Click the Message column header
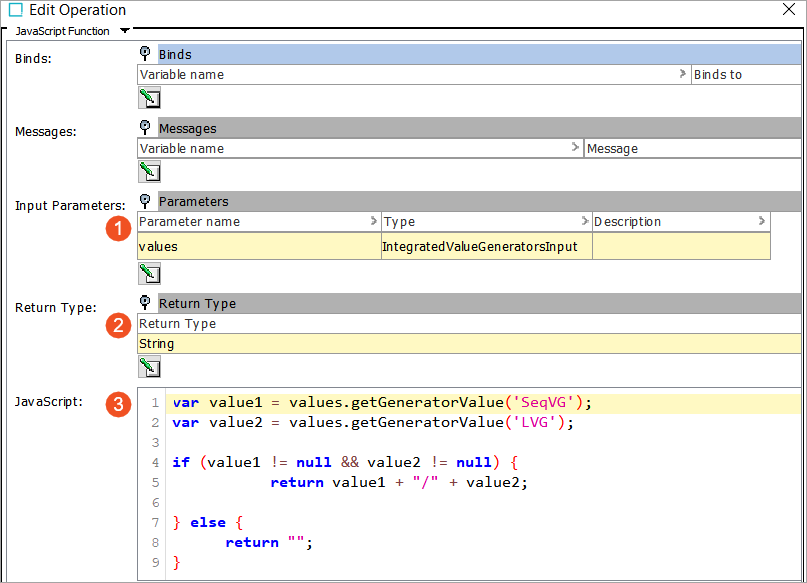Screen dimensions: 807x583 pos(692,148)
